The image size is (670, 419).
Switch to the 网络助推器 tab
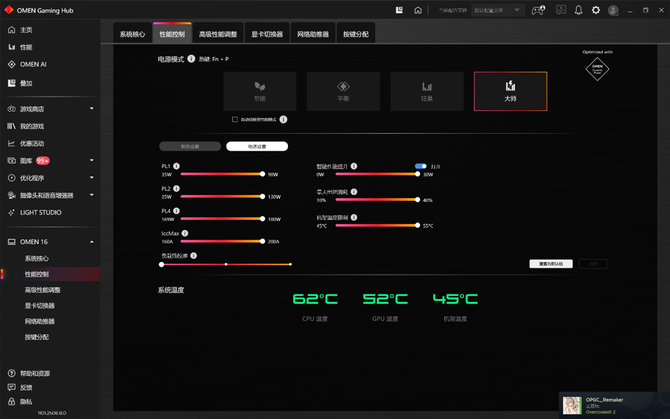313,34
